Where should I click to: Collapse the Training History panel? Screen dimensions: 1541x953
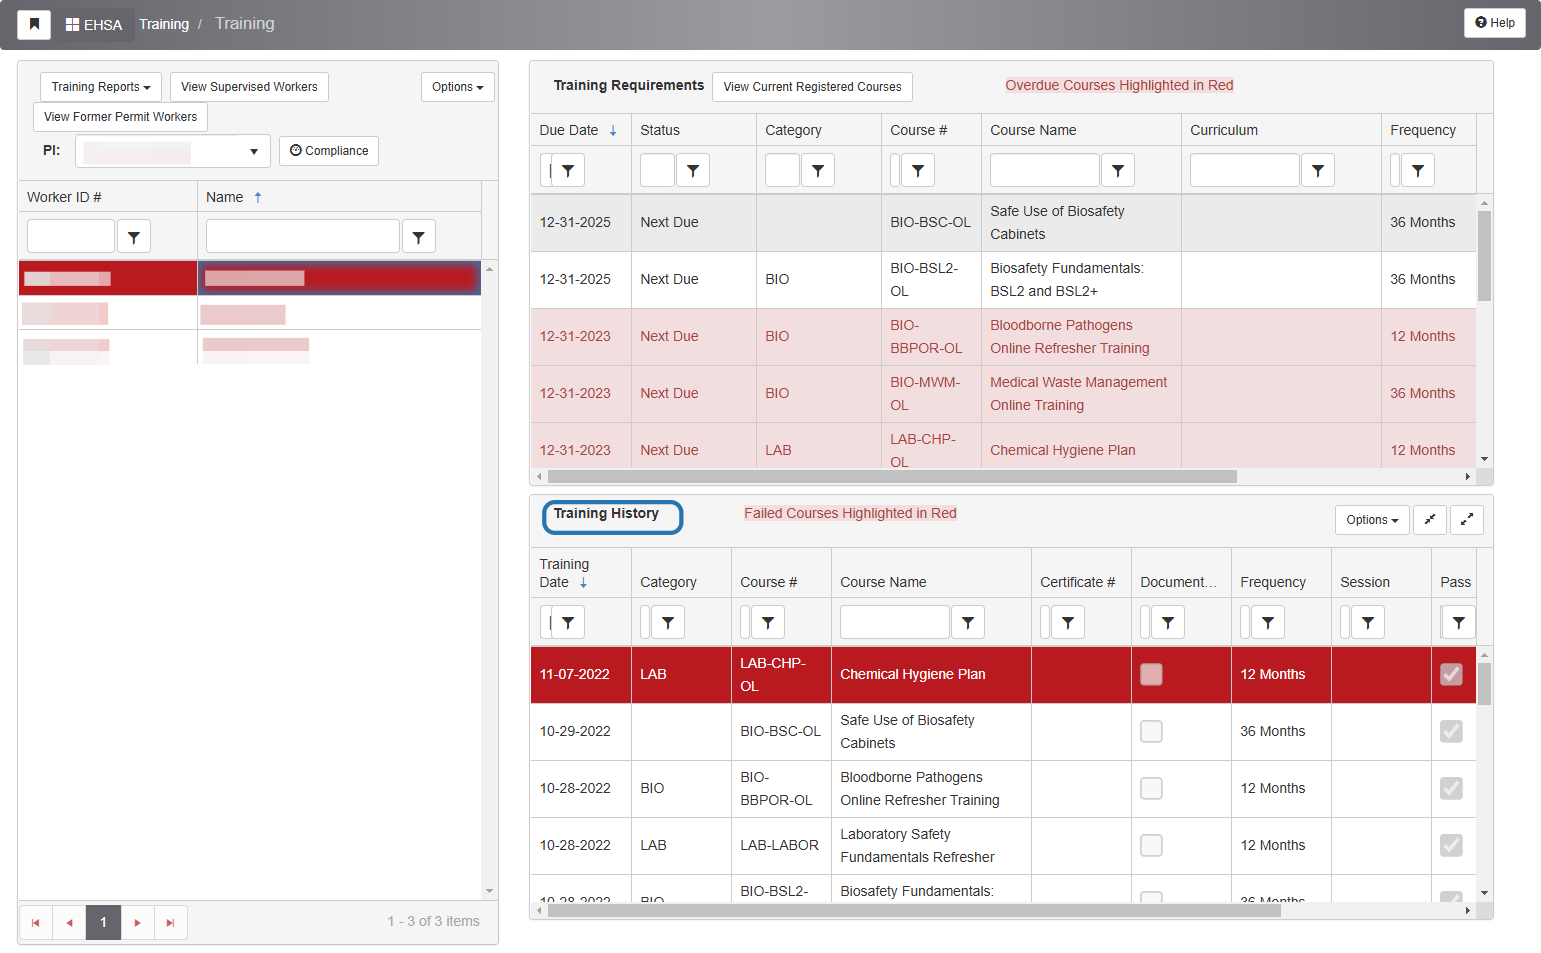tap(1430, 520)
